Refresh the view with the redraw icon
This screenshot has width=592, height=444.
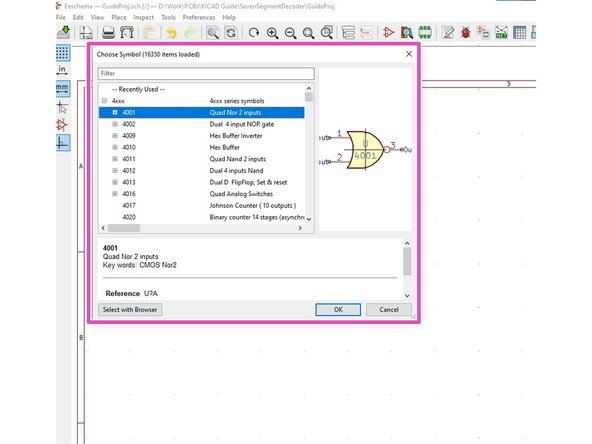tap(254, 32)
